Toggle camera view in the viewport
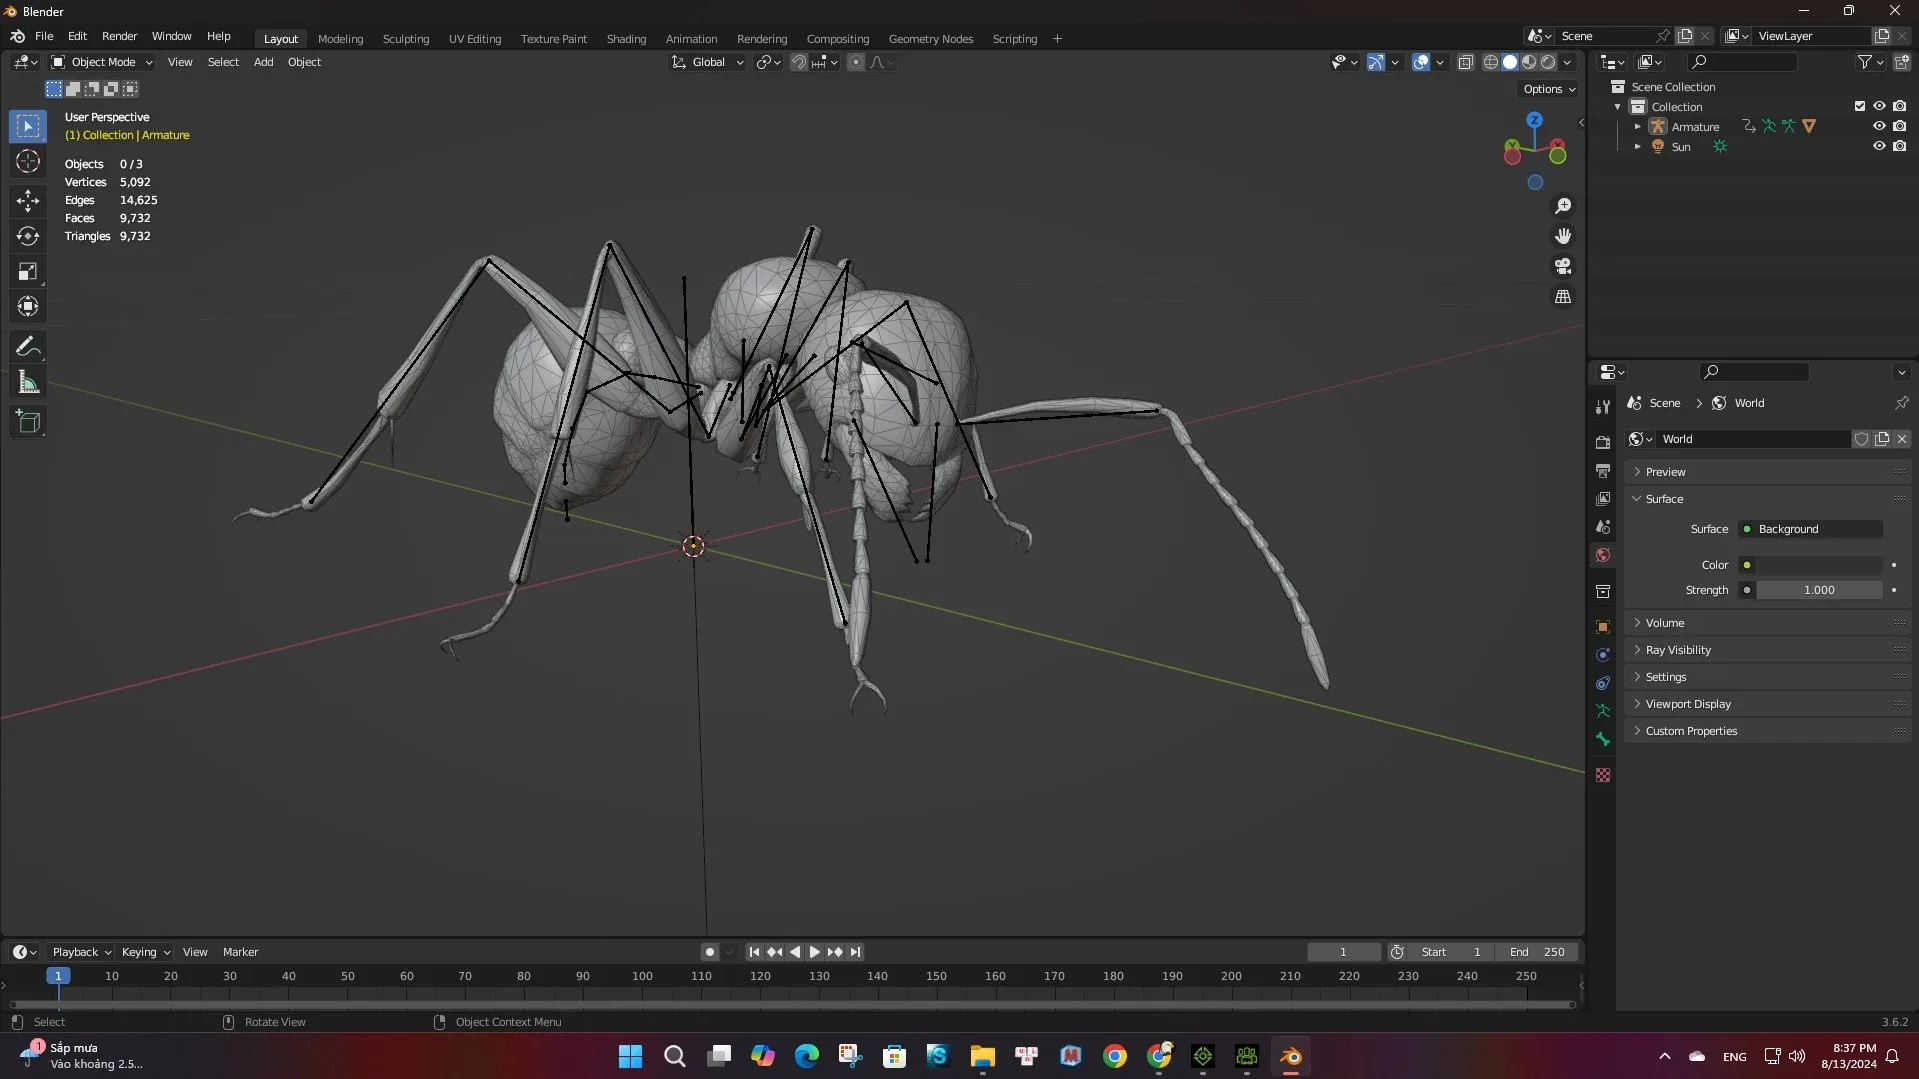1919x1079 pixels. pos(1562,267)
